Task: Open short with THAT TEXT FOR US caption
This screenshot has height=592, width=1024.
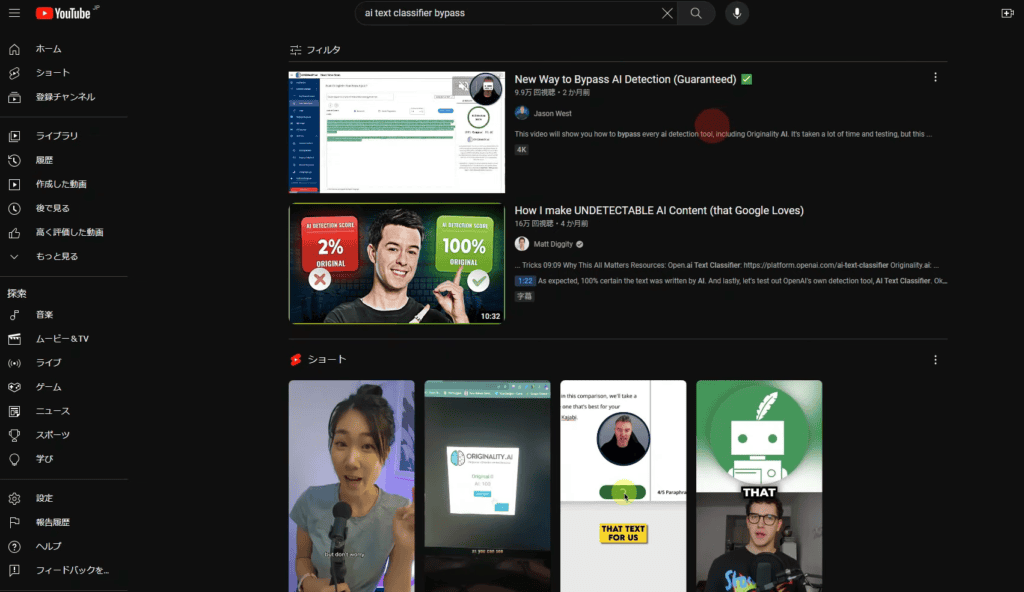Action: point(623,486)
